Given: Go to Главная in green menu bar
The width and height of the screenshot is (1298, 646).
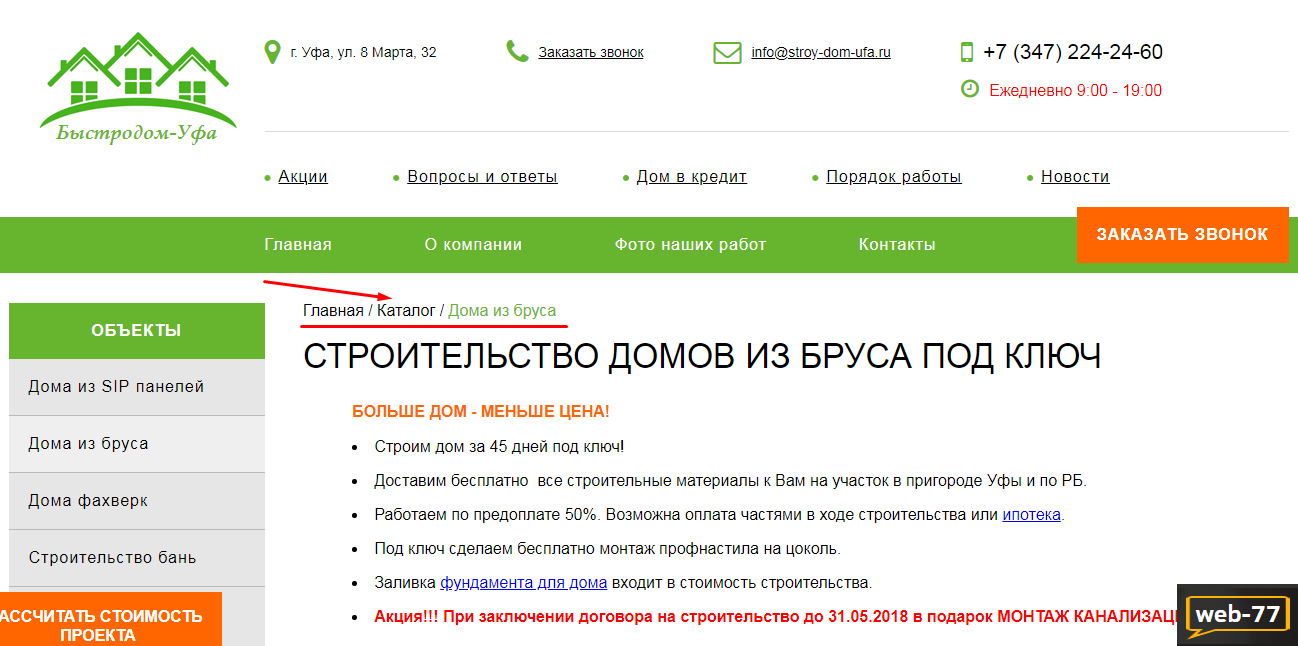Looking at the screenshot, I should click(298, 244).
